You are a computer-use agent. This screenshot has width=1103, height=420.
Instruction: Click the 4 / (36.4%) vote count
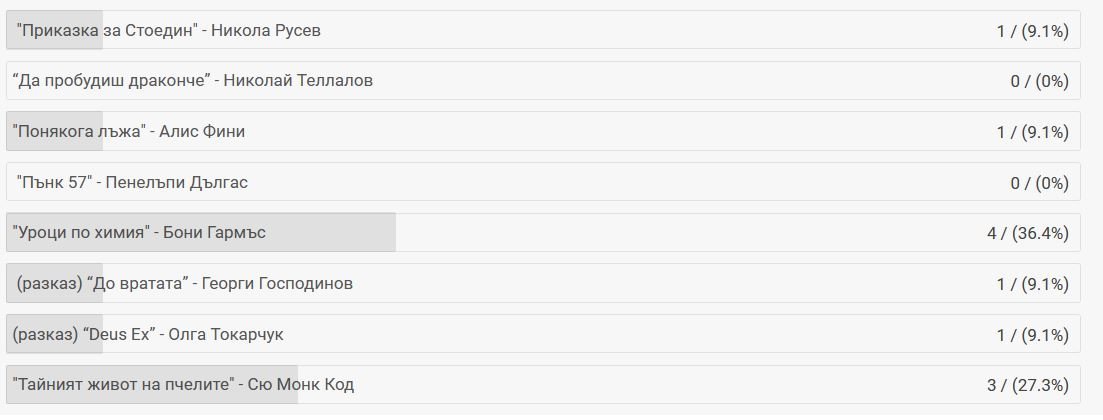click(x=1027, y=233)
